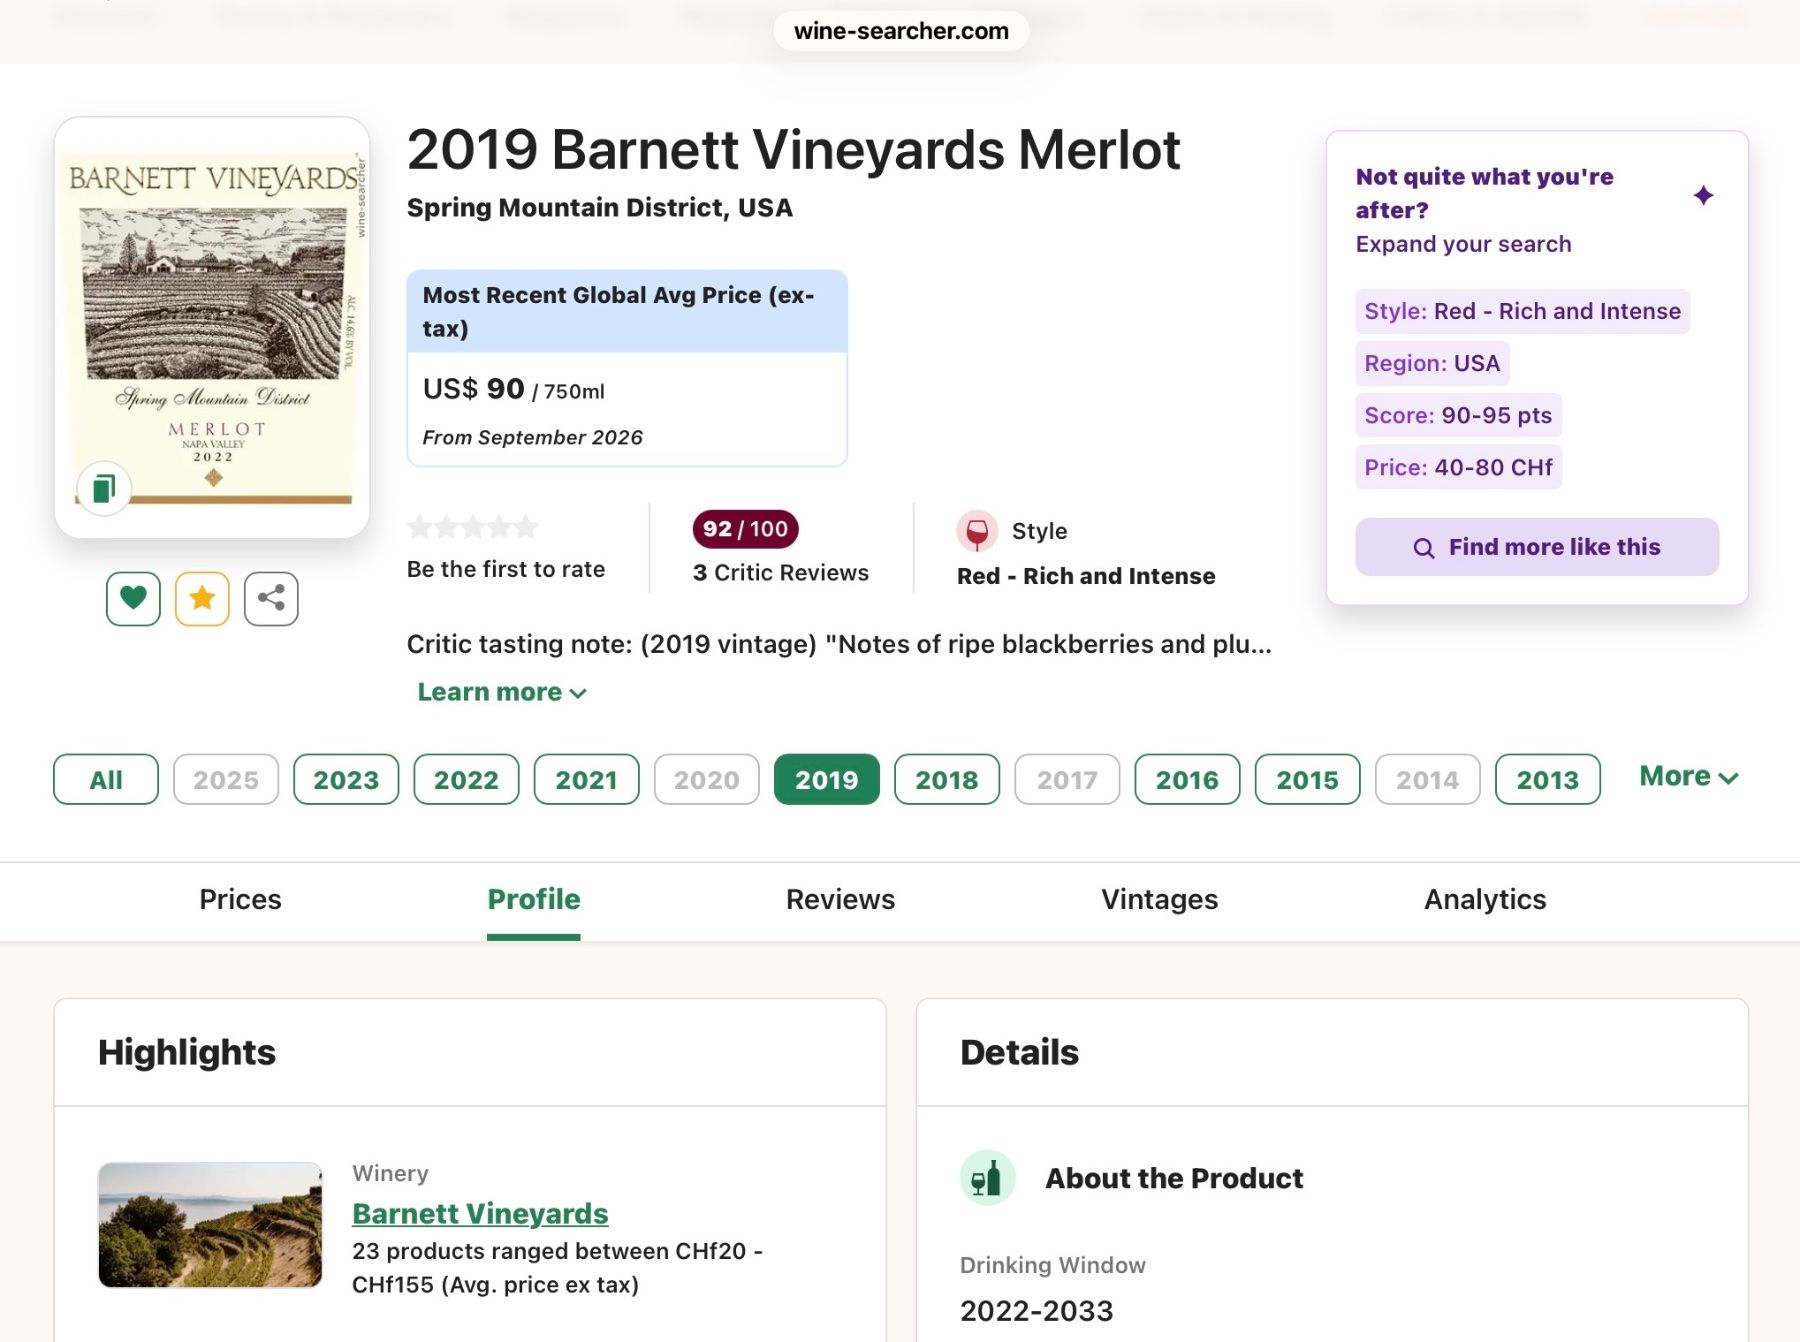Image resolution: width=1800 pixels, height=1342 pixels.
Task: Click the wine glass Style icon
Action: 977,531
